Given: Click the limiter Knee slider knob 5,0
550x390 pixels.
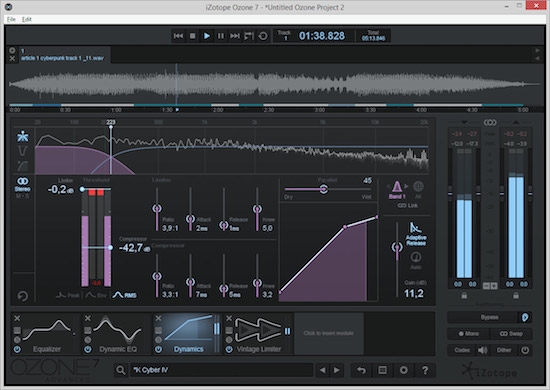Looking at the screenshot, I should pyautogui.click(x=257, y=209).
